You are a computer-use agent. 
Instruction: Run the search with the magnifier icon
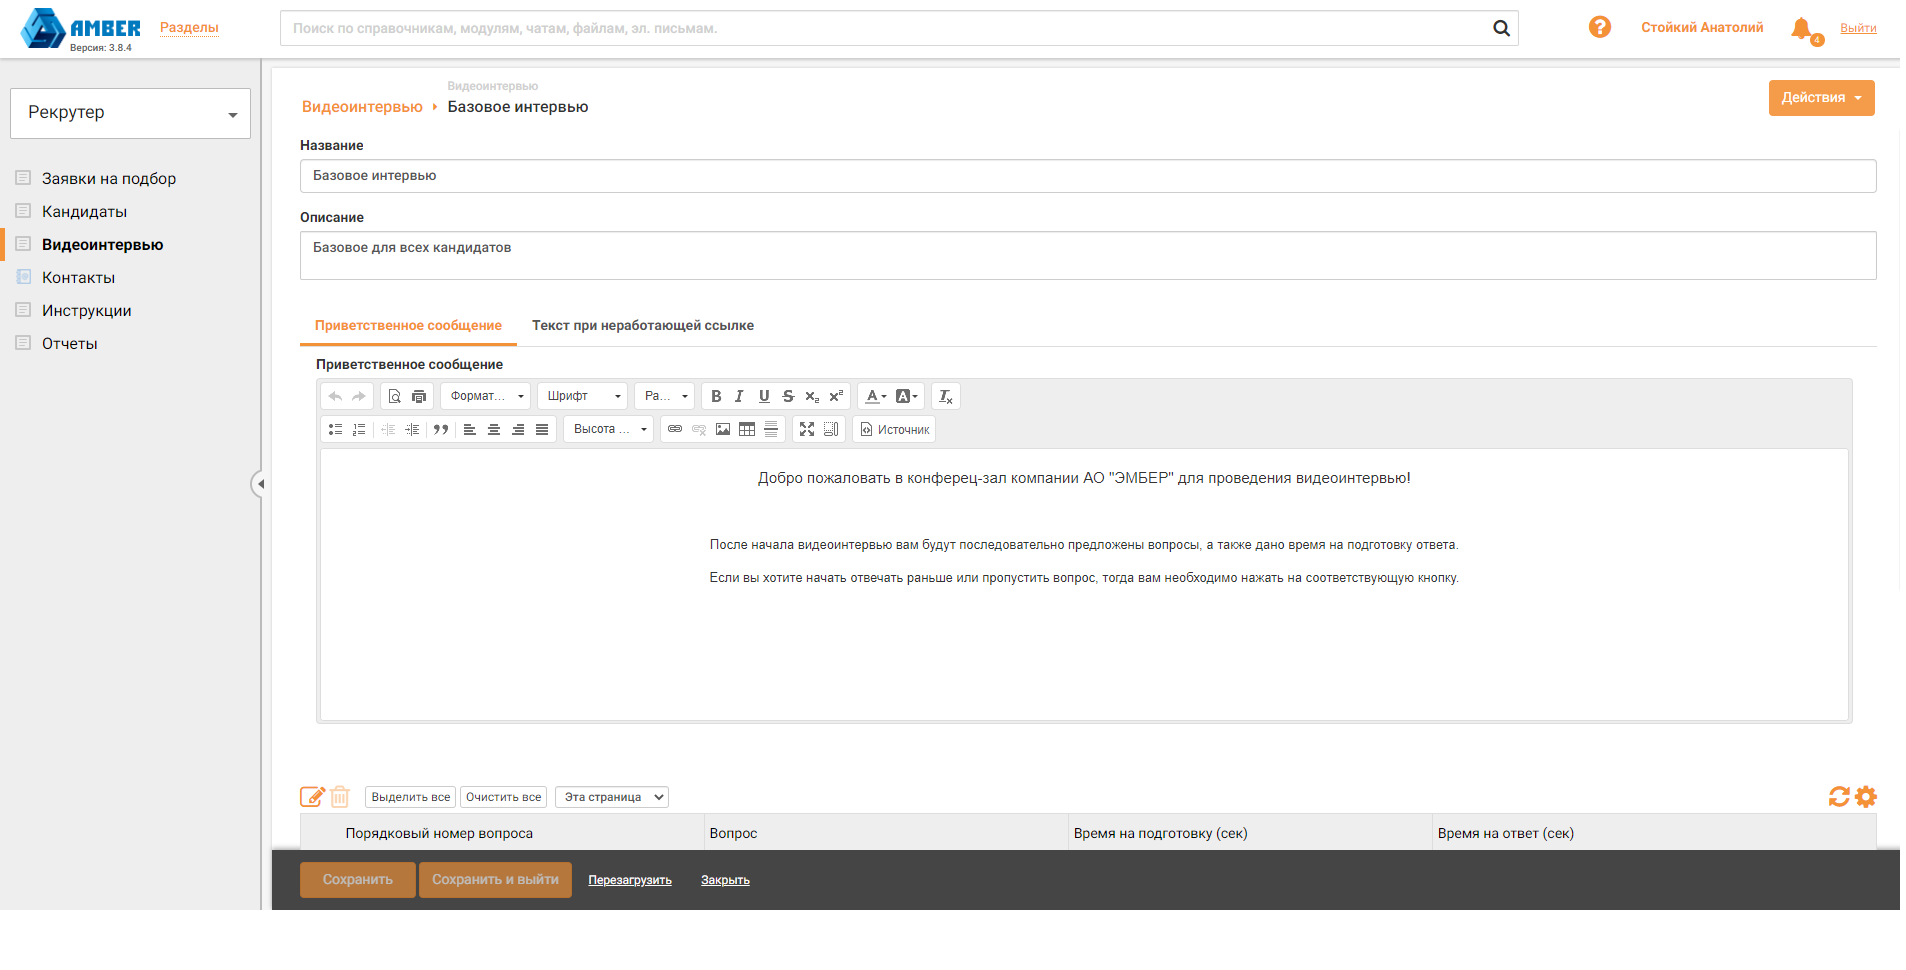[1501, 28]
